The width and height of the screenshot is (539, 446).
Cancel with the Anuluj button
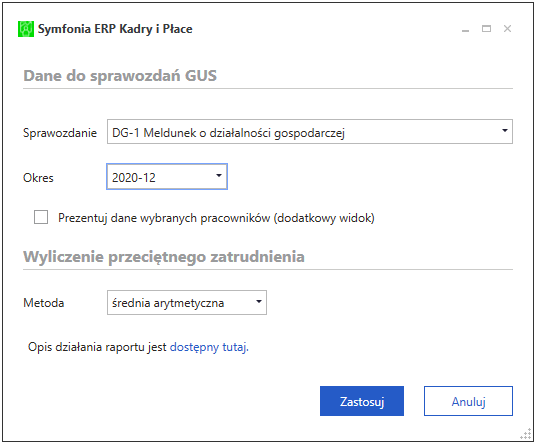[468, 401]
